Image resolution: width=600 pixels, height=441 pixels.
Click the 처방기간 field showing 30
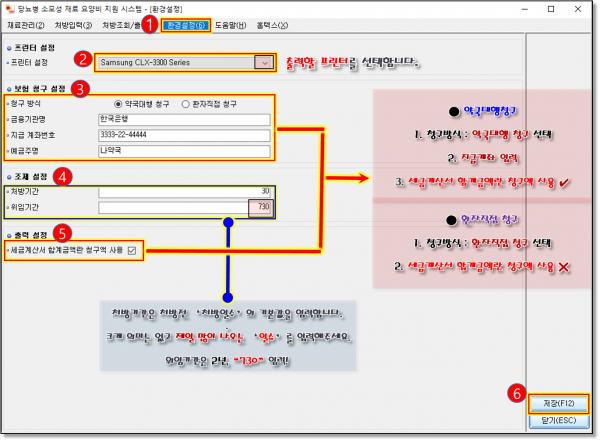tap(184, 190)
